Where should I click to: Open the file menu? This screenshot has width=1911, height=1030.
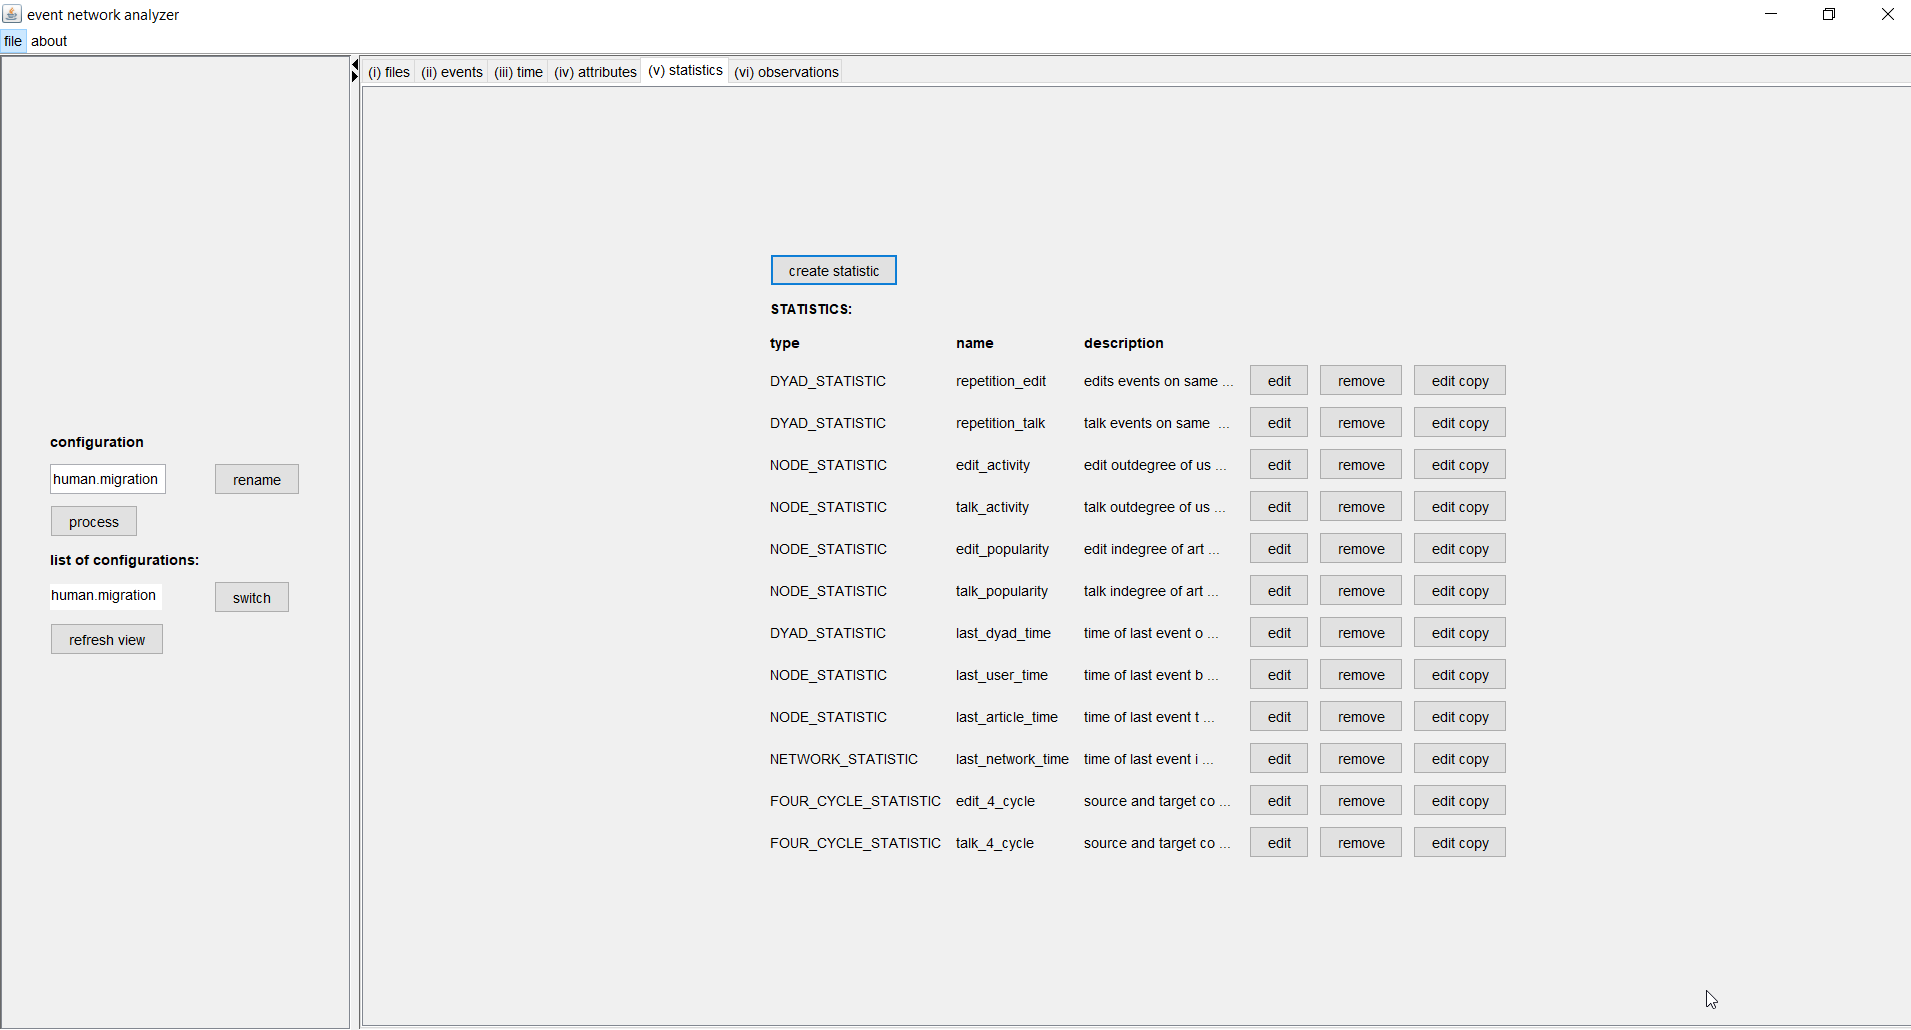coord(13,41)
